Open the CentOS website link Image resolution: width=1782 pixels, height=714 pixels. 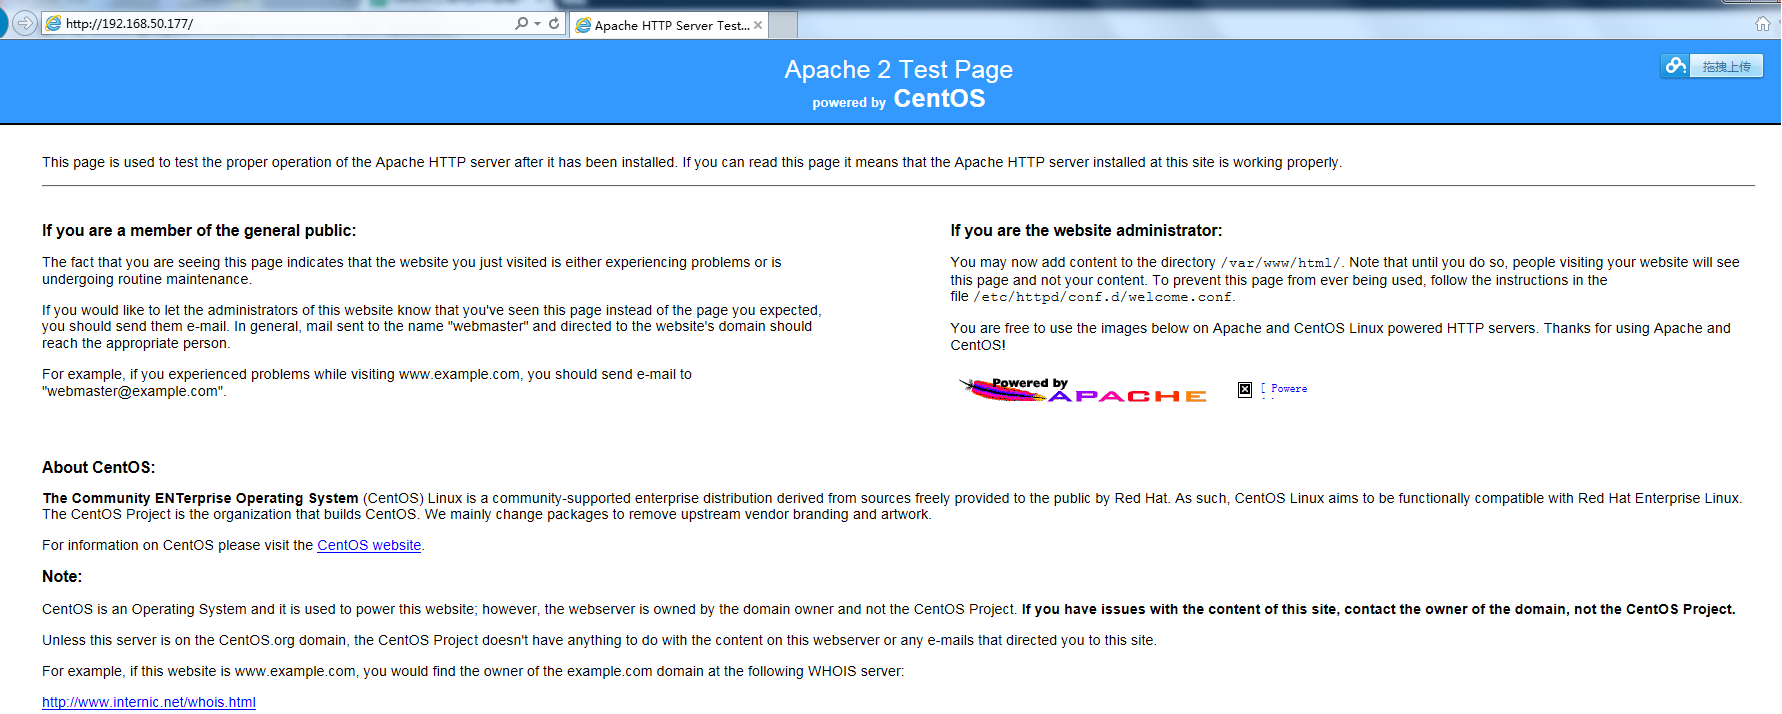point(369,545)
